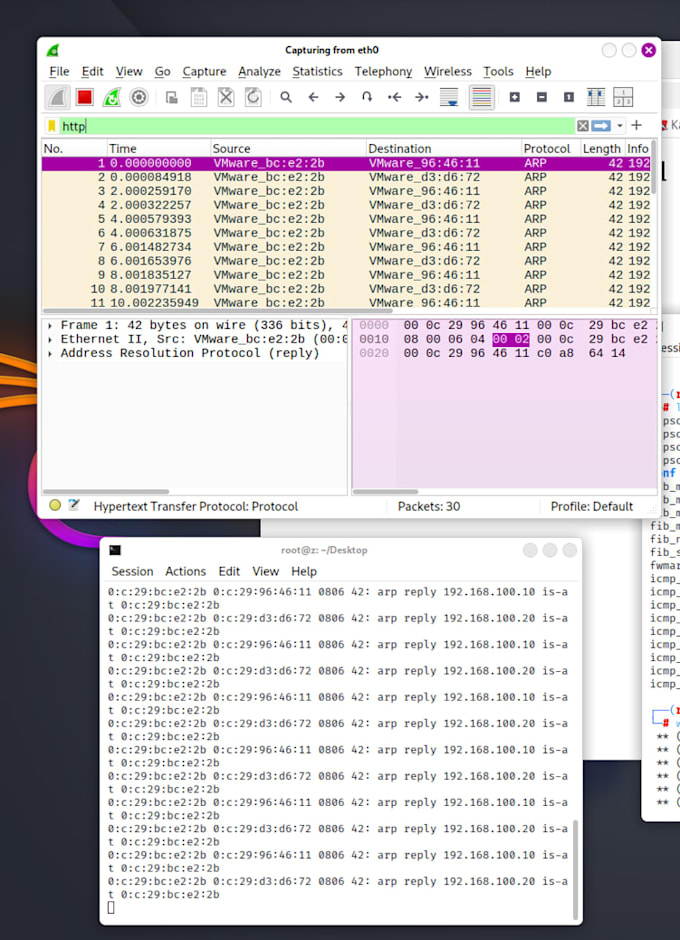The image size is (680, 940).
Task: Open Find a packet magnifier
Action: (286, 97)
